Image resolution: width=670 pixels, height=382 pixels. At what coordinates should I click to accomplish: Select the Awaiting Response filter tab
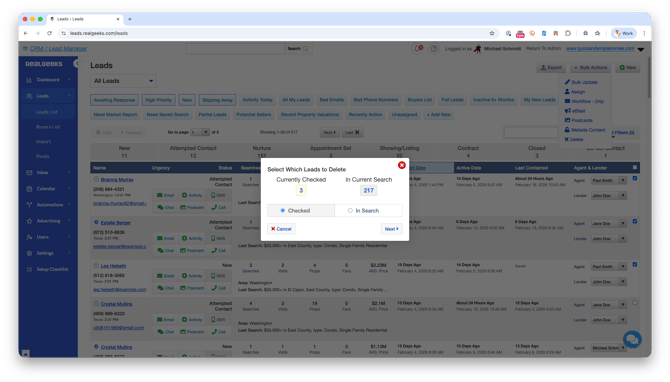click(115, 100)
